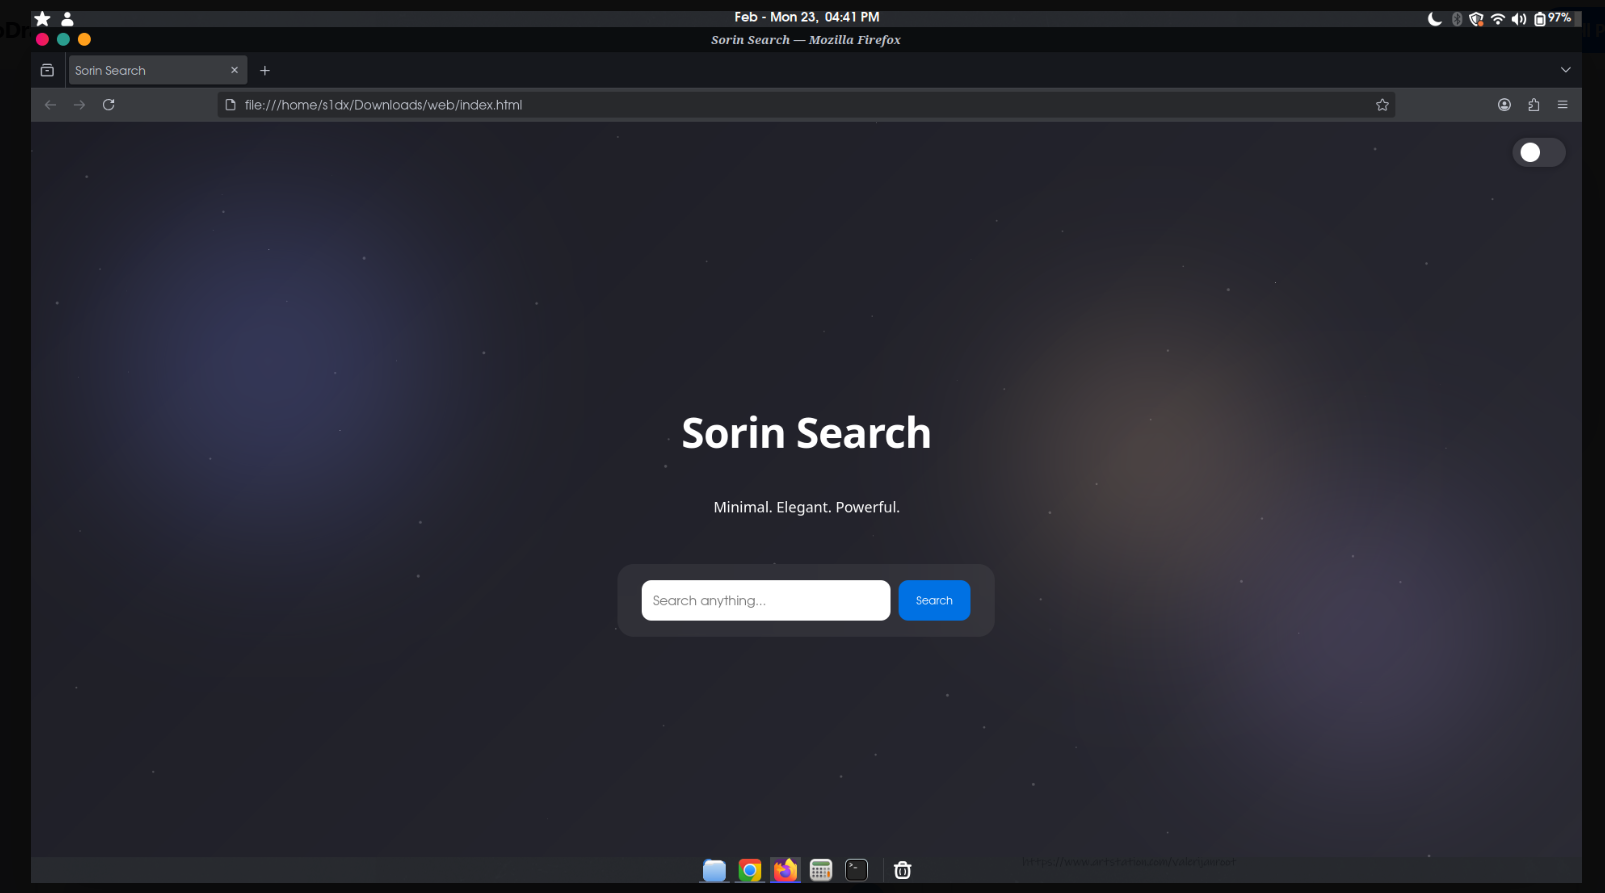The width and height of the screenshot is (1605, 893).
Task: Open the Calculator from the dock
Action: click(821, 870)
